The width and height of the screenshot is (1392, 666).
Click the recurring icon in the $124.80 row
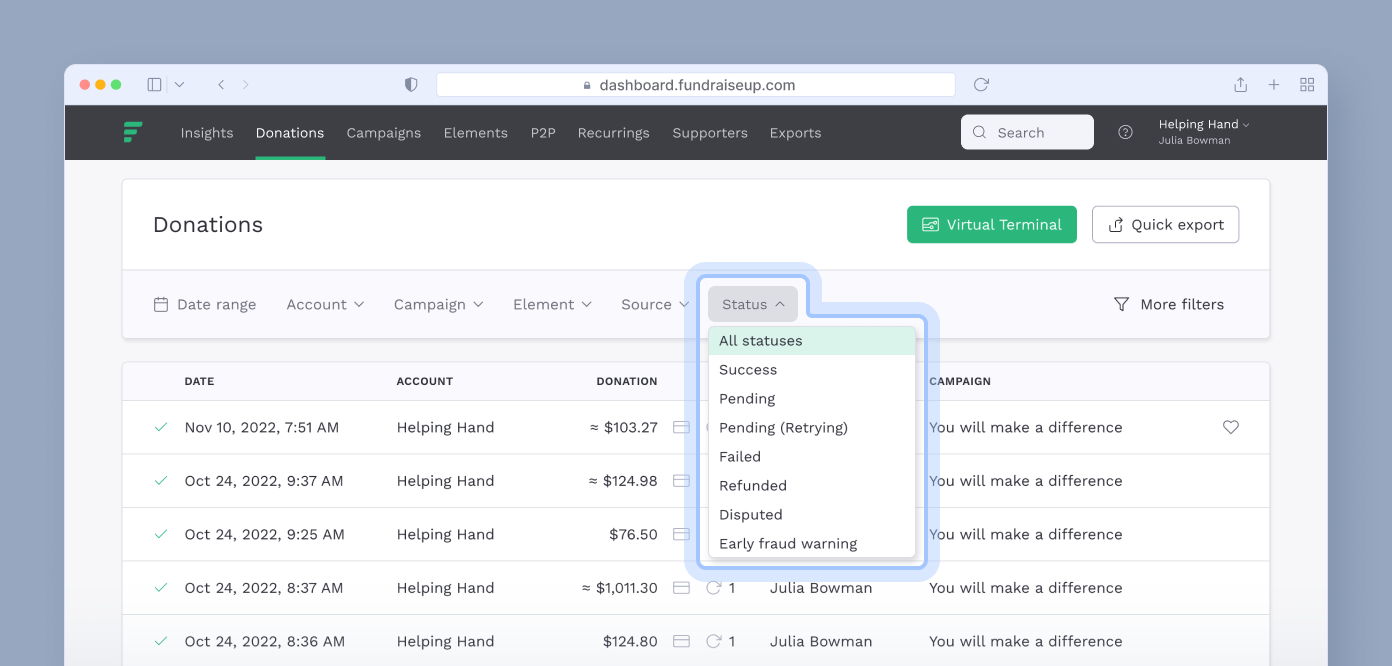pyautogui.click(x=714, y=641)
